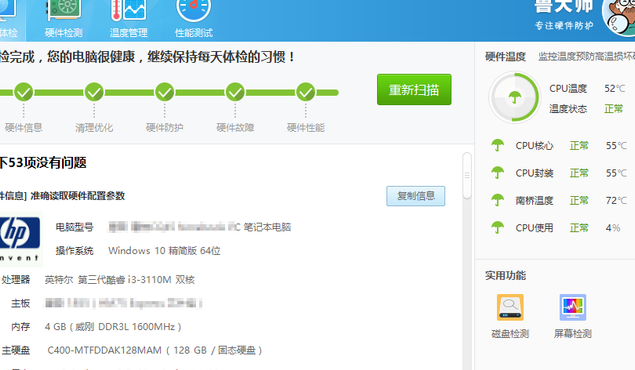This screenshot has height=370, width=635.
Task: Open the 屏幕检测 screen check tool
Action: [573, 316]
